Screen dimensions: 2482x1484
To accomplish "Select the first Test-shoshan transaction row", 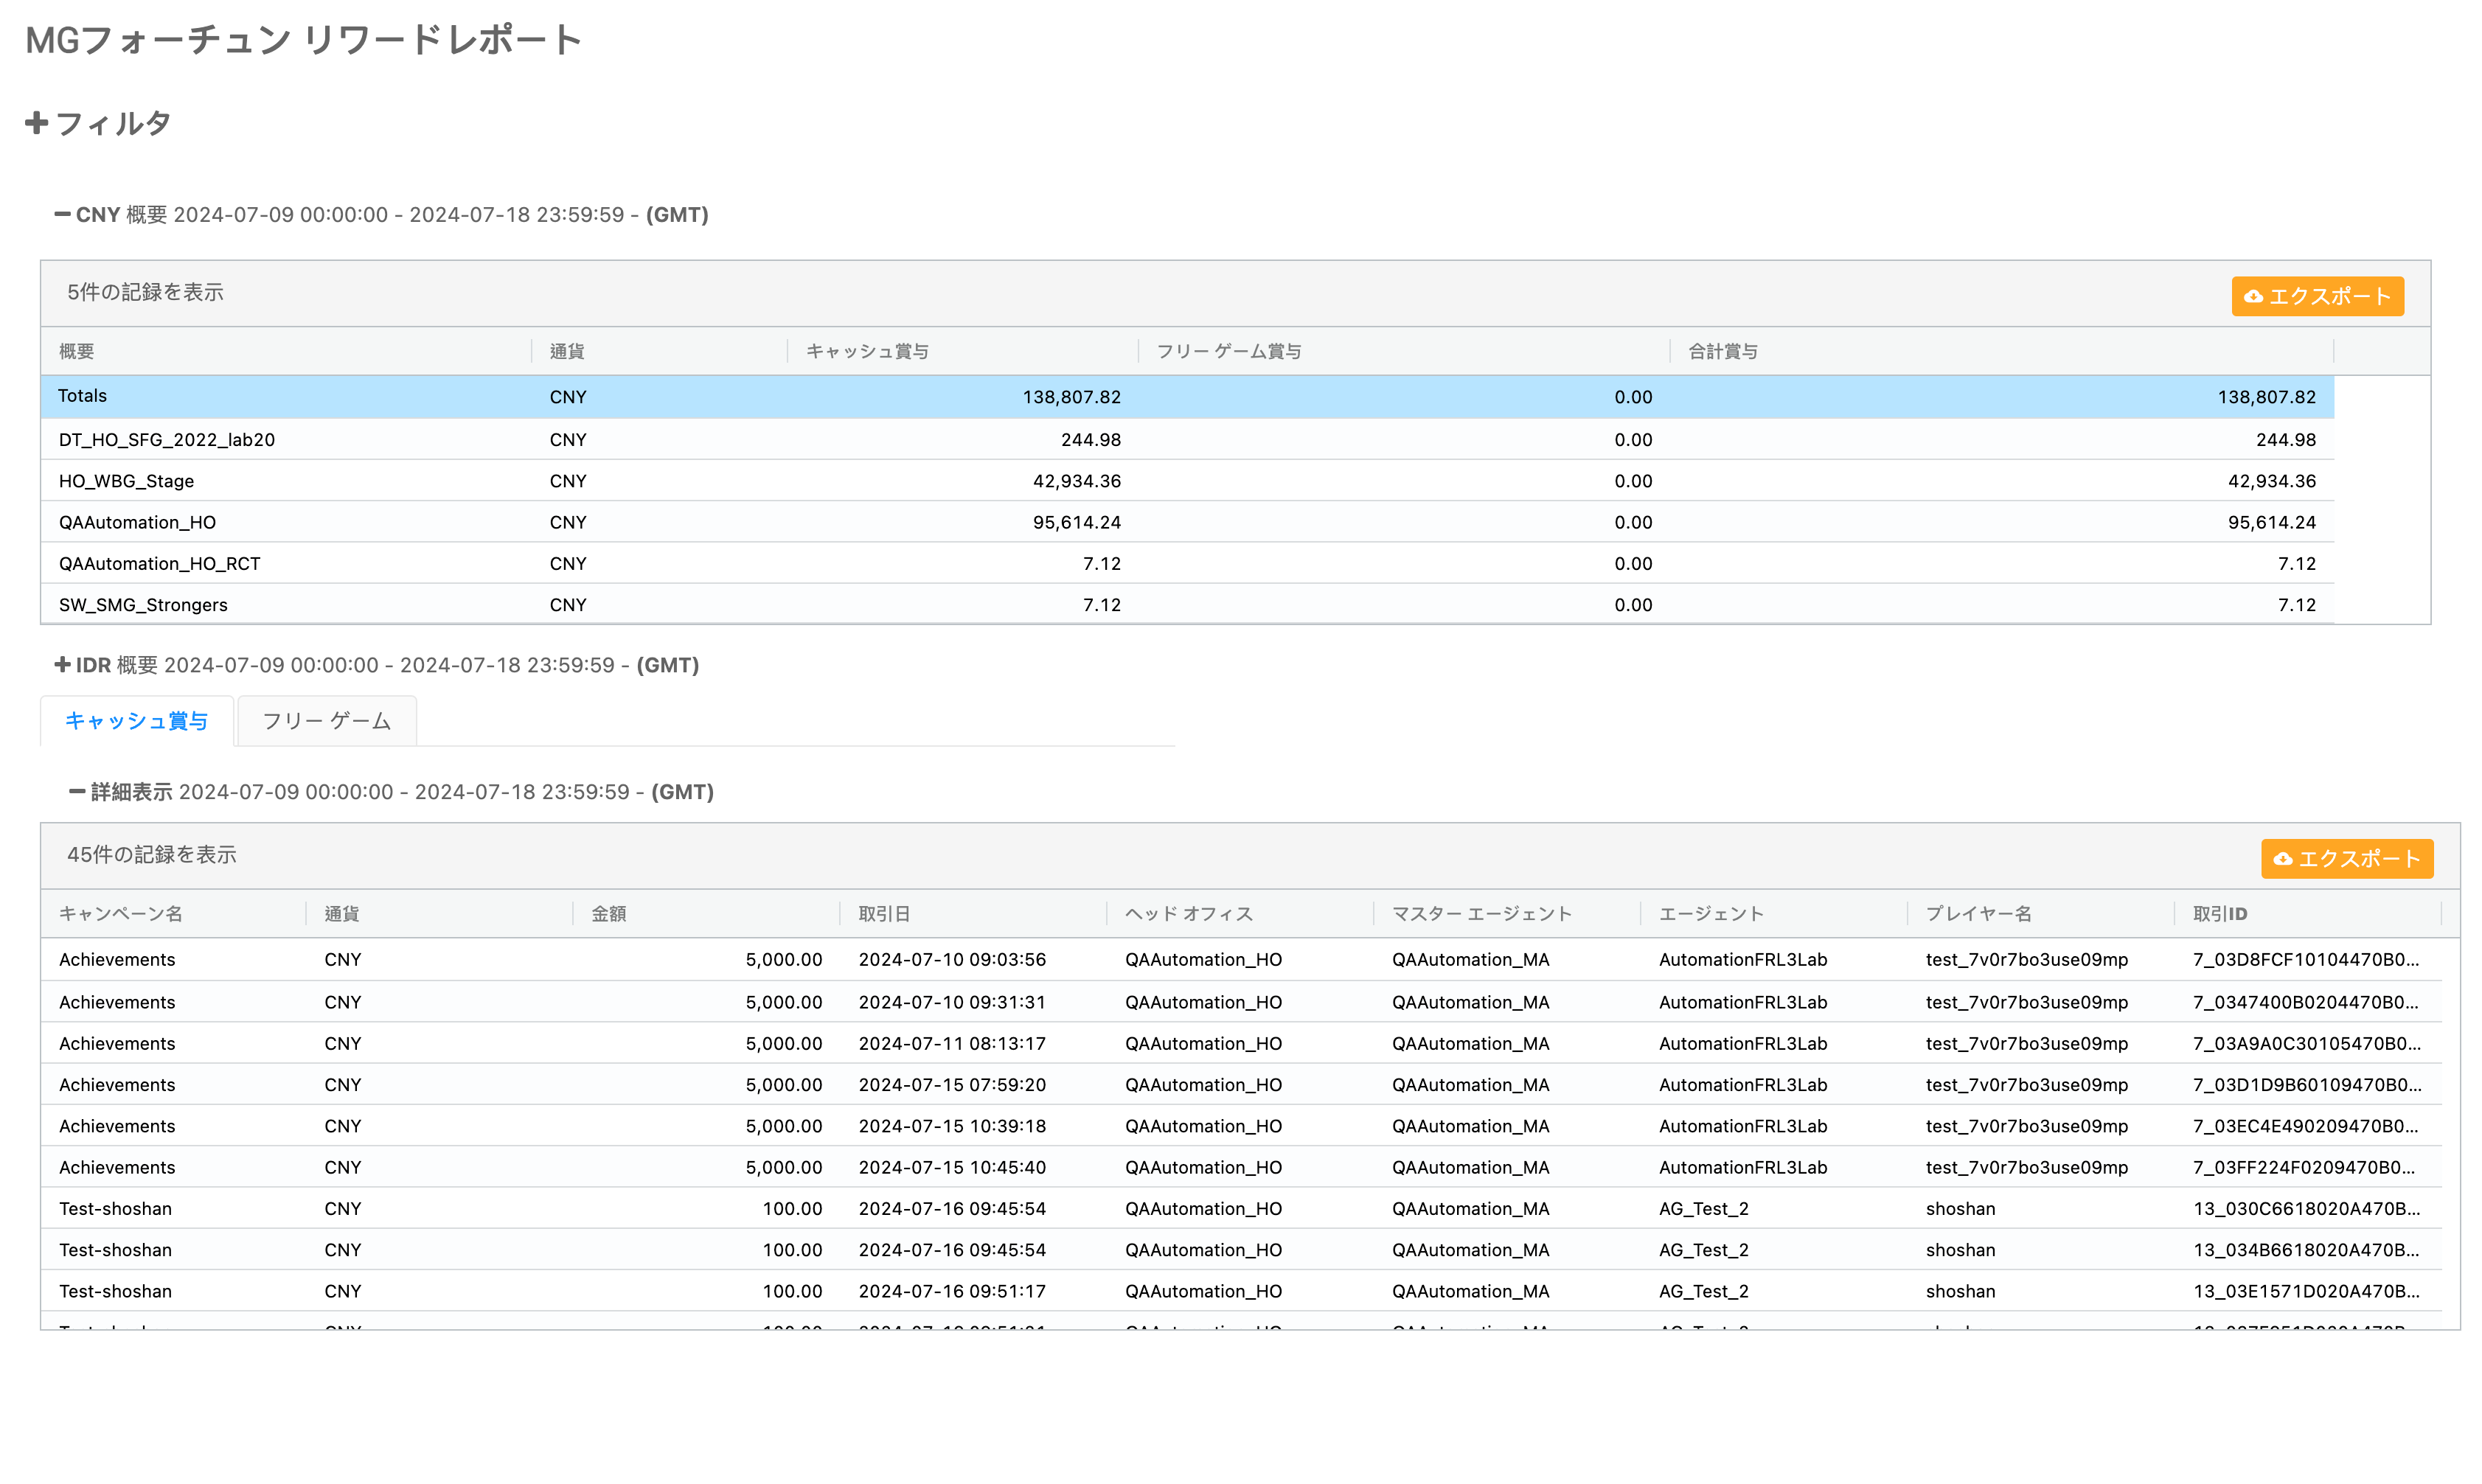I will pos(115,1209).
